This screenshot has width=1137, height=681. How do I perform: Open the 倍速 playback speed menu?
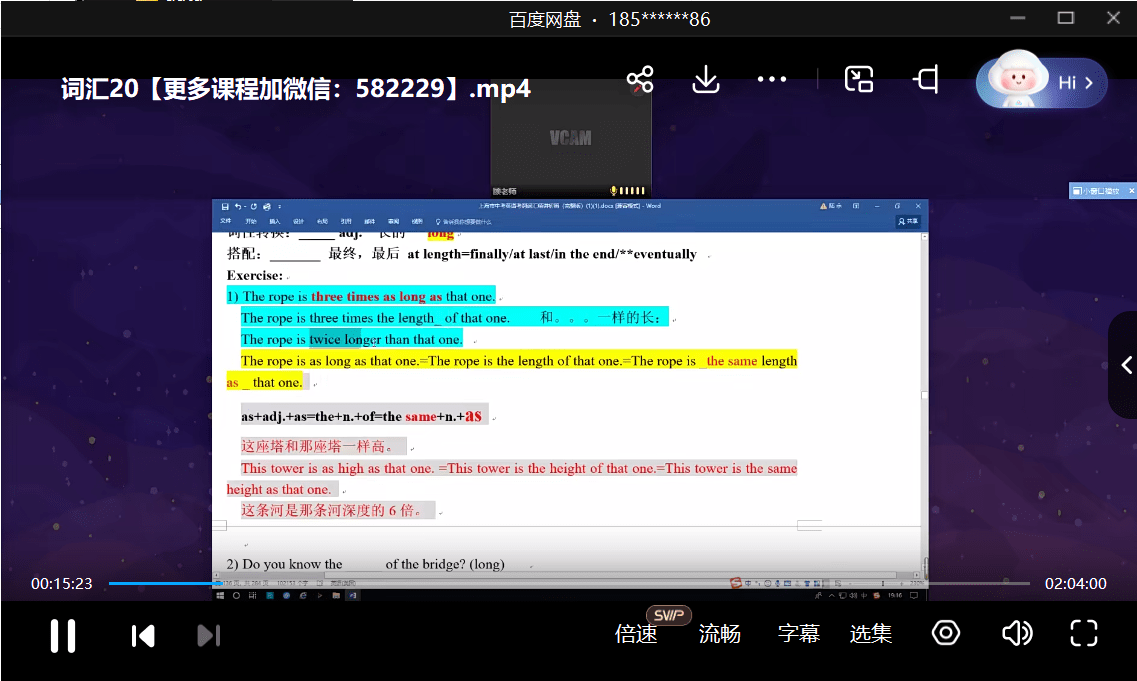(636, 634)
